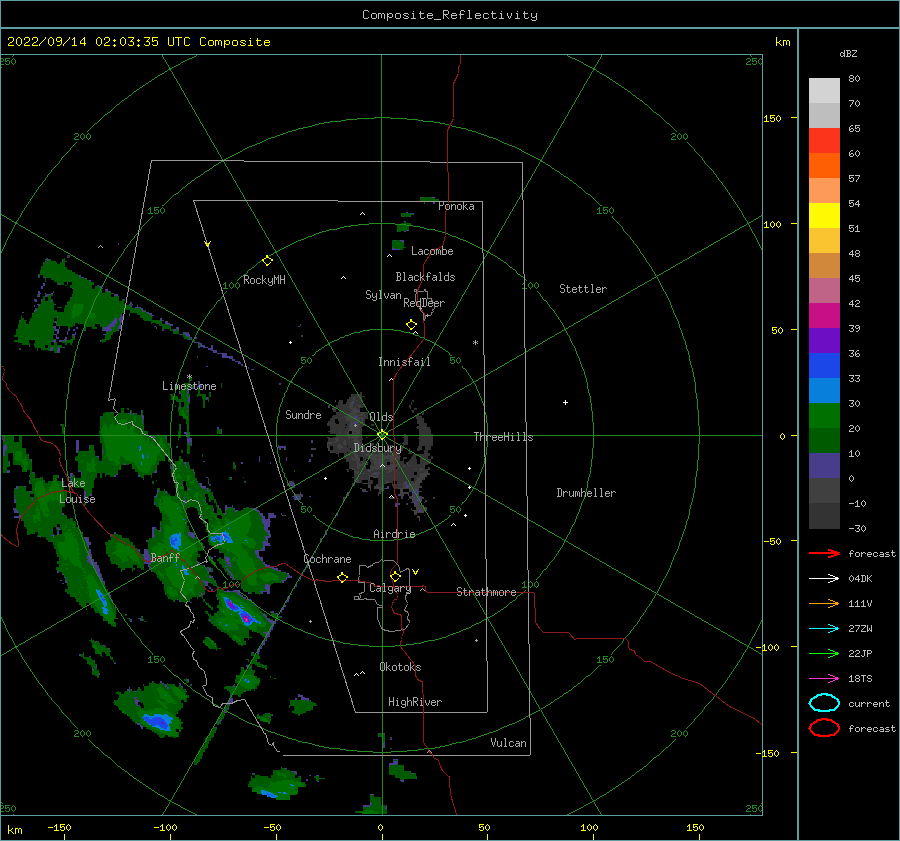Click the Olds label

[381, 416]
